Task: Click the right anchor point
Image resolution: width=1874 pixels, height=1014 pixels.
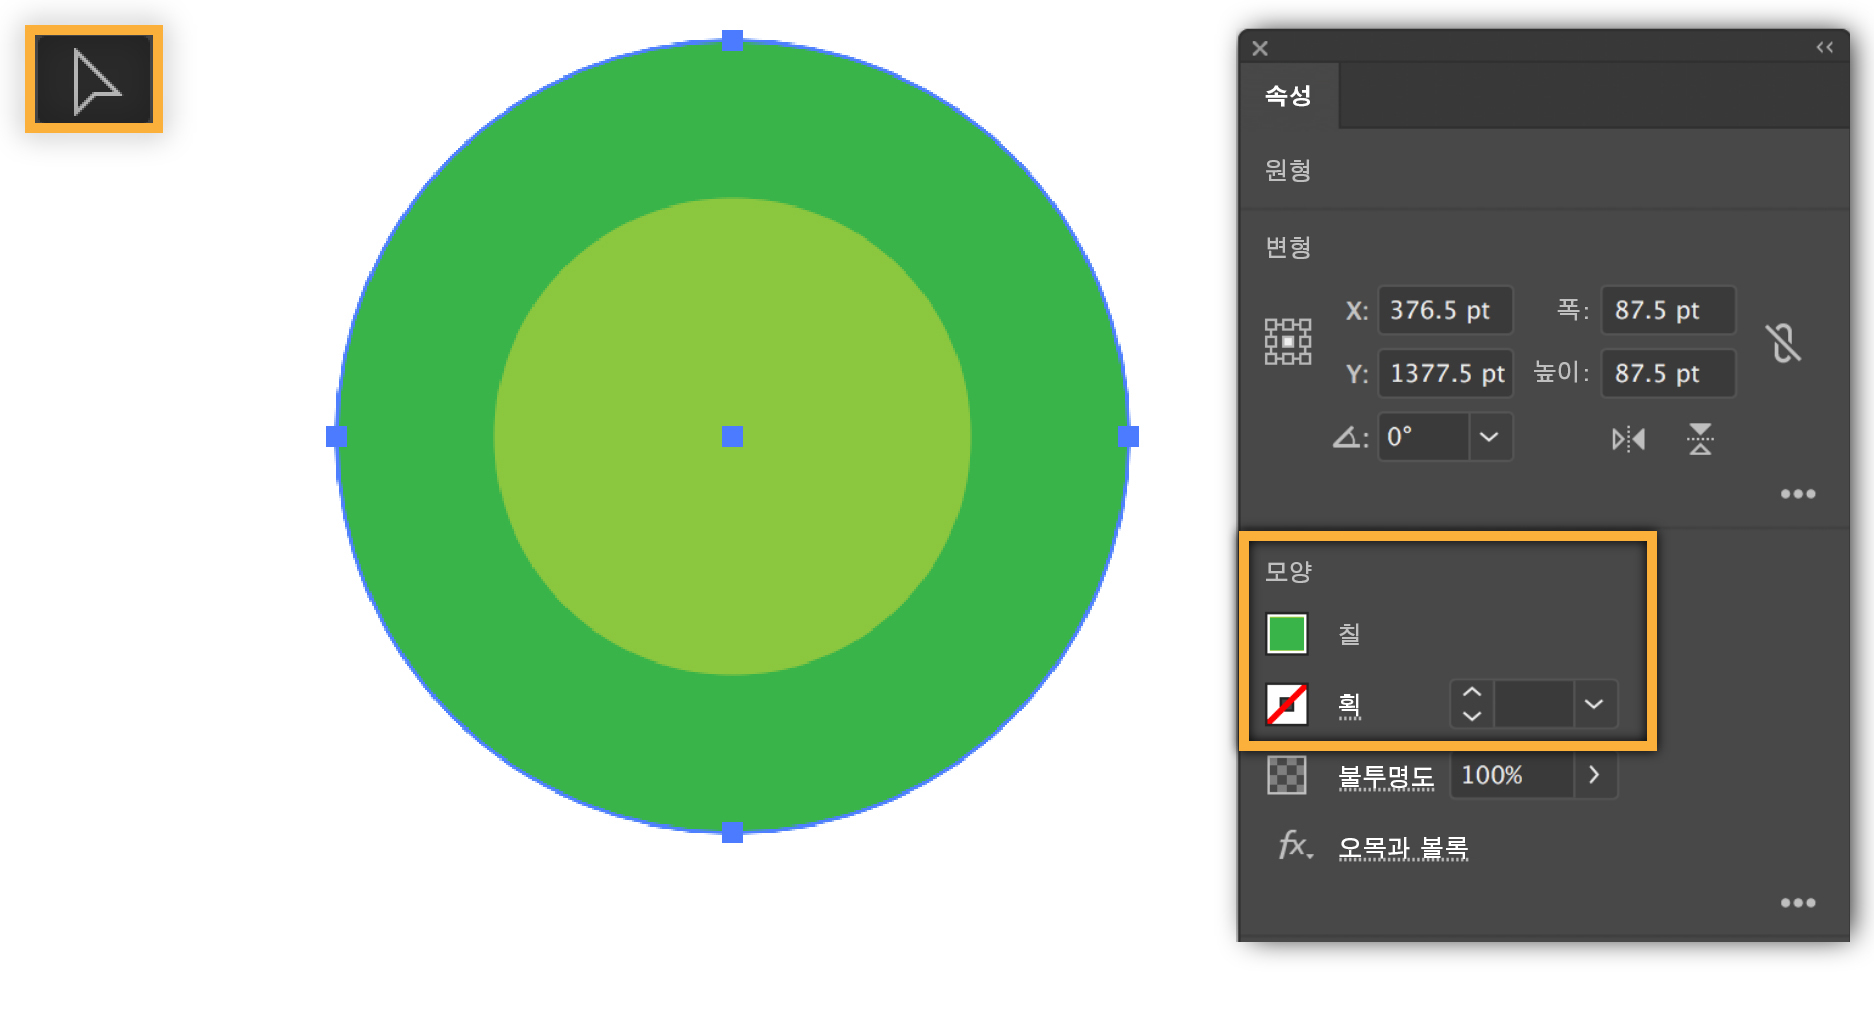Action: [1128, 437]
